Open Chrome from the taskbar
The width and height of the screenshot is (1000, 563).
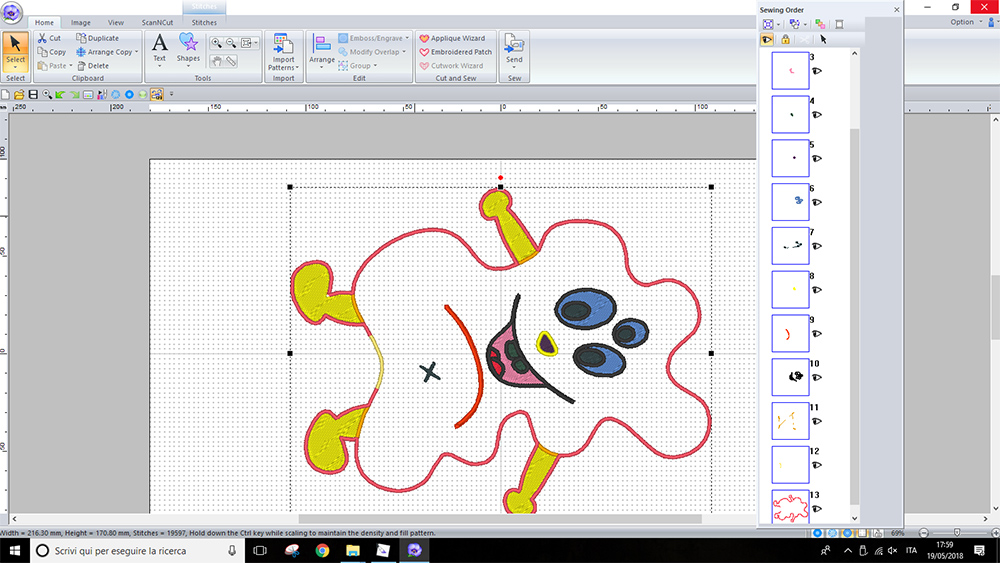point(322,550)
